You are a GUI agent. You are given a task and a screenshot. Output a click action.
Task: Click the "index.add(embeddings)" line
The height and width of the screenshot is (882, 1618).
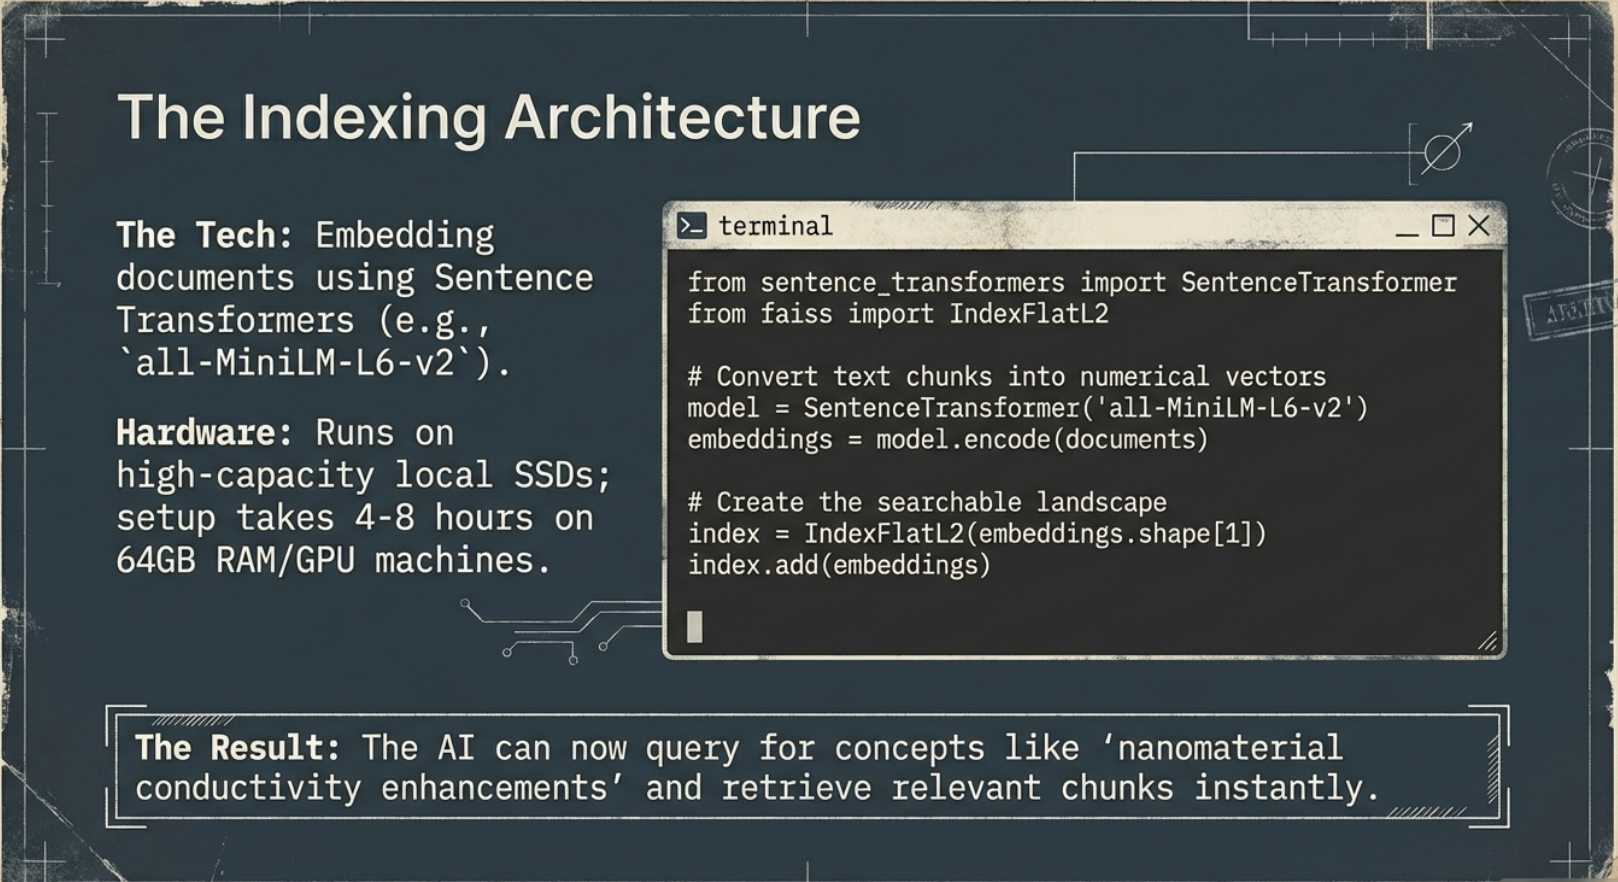pyautogui.click(x=838, y=565)
